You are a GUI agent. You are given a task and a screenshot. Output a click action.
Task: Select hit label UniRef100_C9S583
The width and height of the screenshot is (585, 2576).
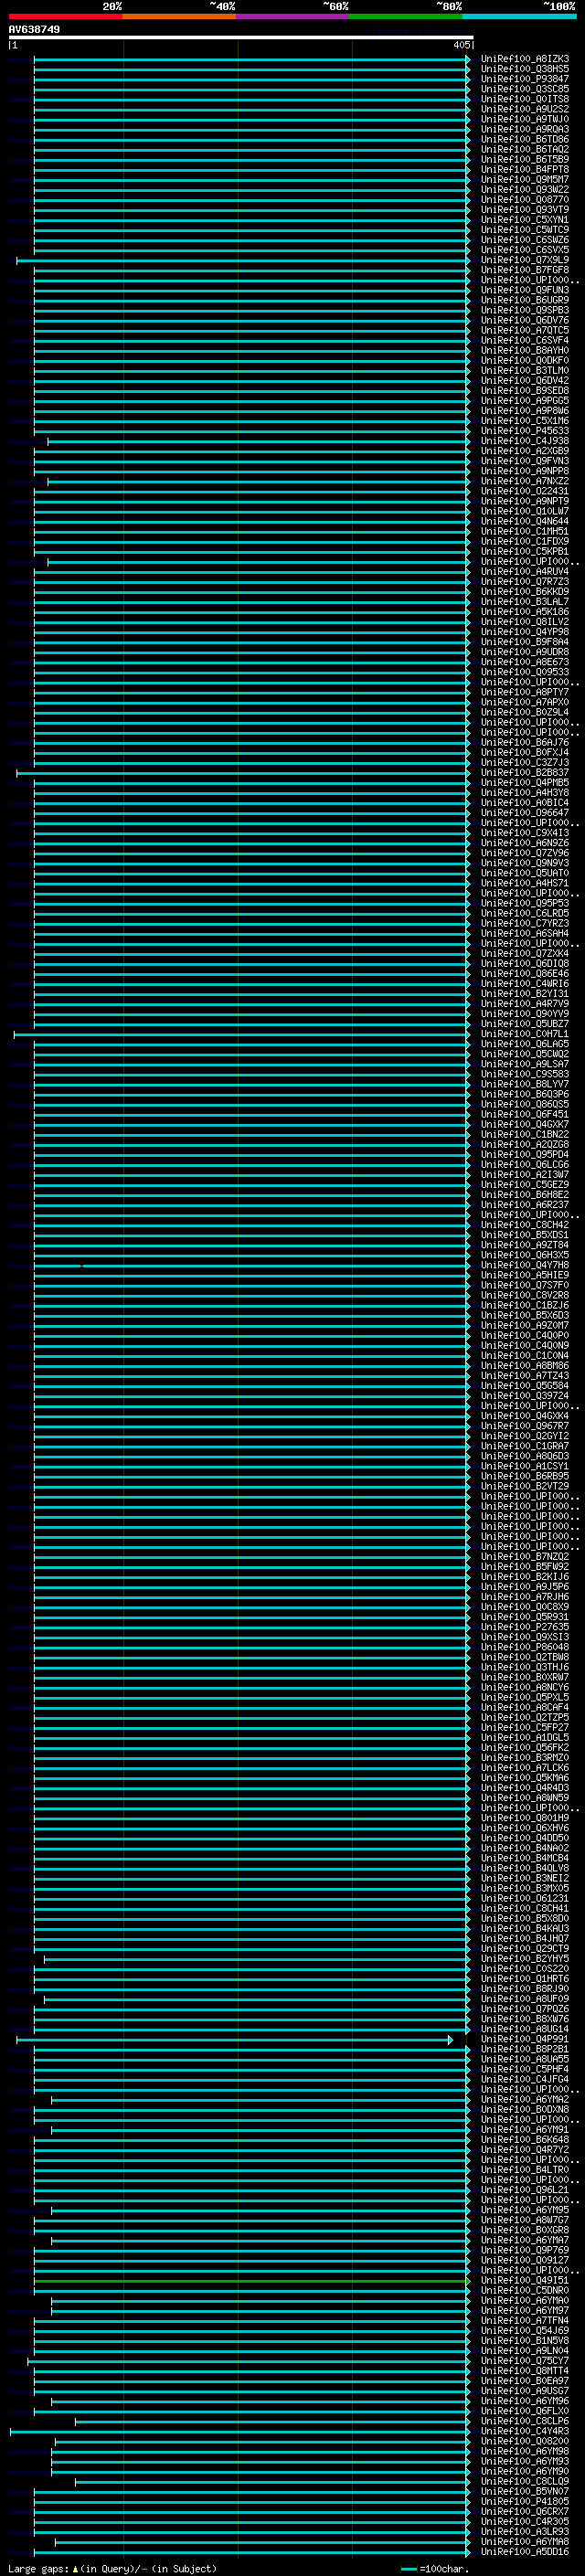[525, 1074]
